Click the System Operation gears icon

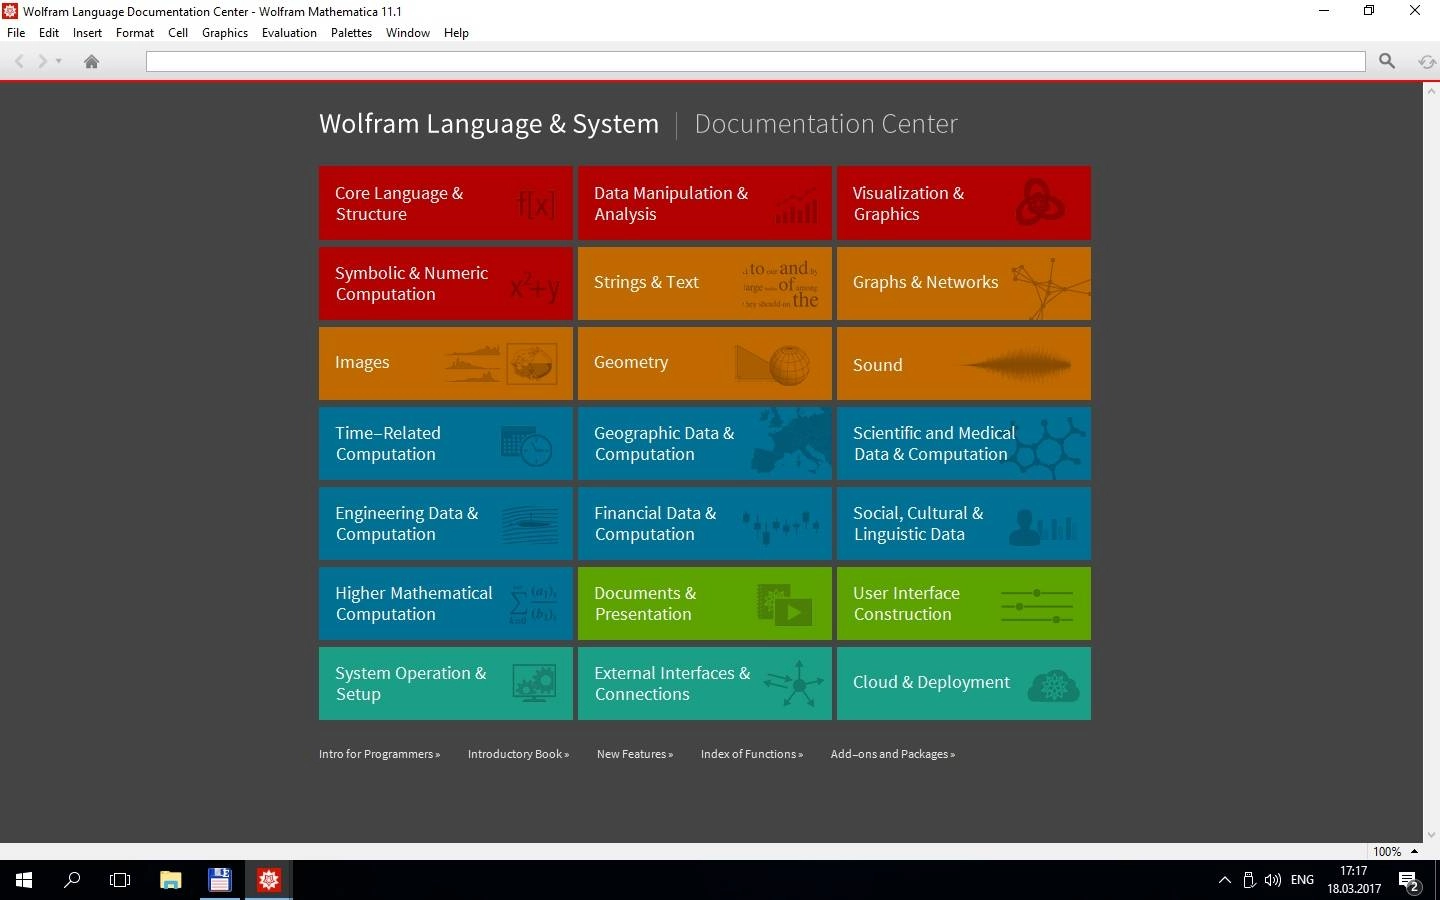pyautogui.click(x=534, y=684)
